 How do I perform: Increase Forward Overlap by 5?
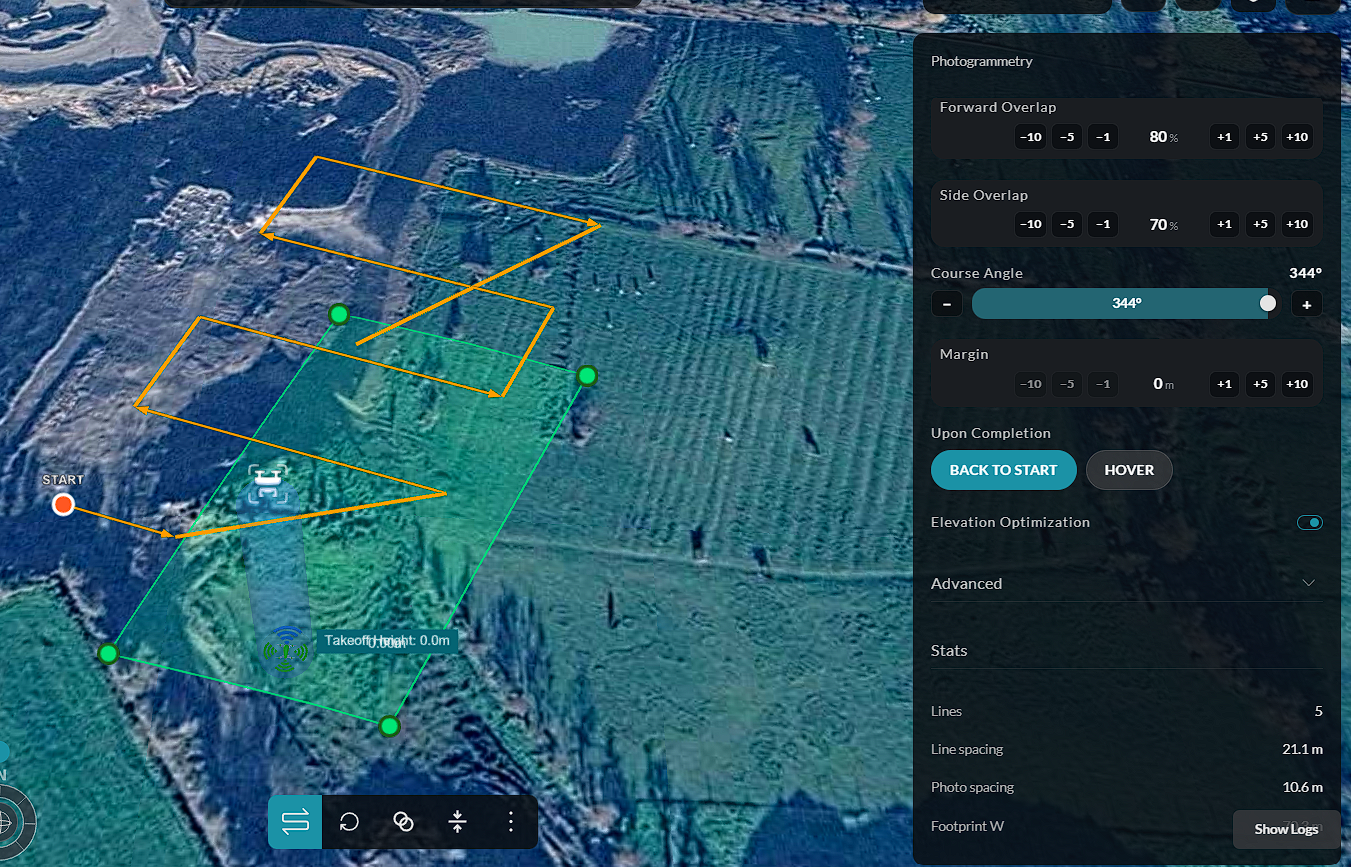[1260, 137]
